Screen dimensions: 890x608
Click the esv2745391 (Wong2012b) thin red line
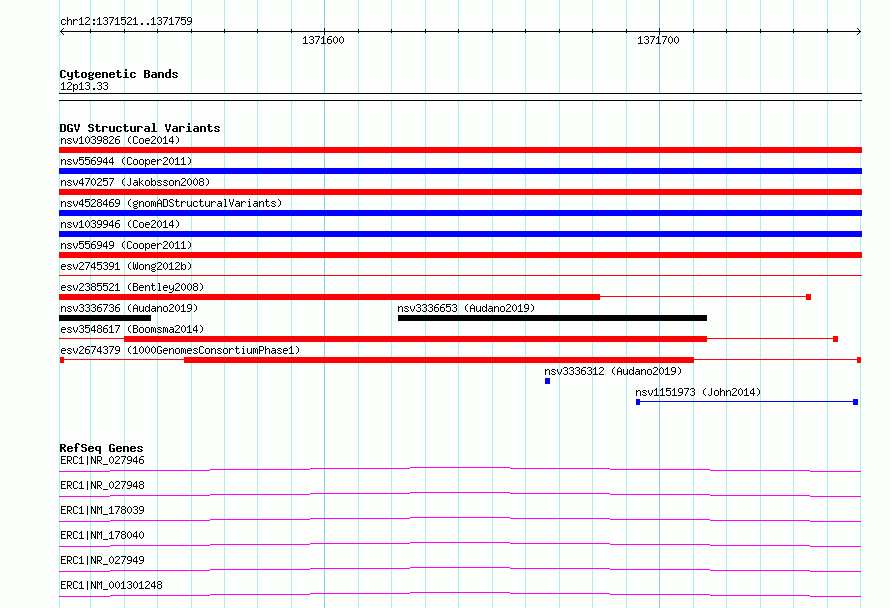460,275
